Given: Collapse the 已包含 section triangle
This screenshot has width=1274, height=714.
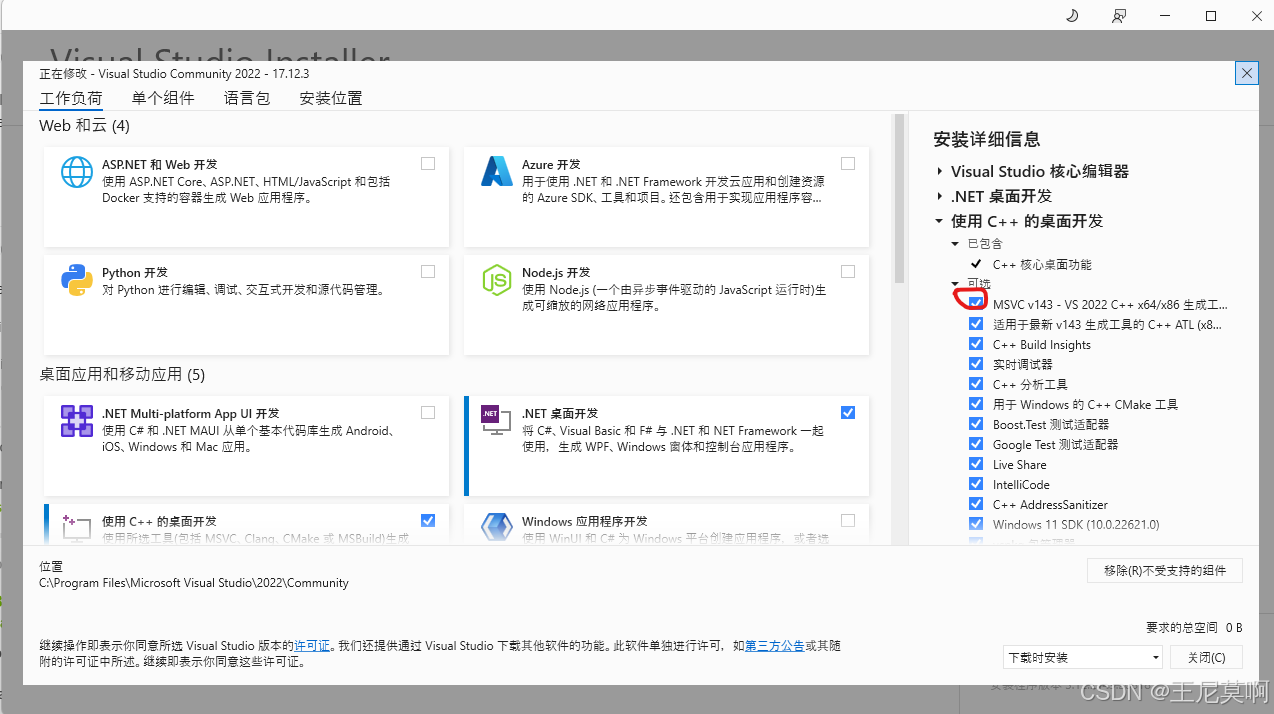Looking at the screenshot, I should point(956,244).
